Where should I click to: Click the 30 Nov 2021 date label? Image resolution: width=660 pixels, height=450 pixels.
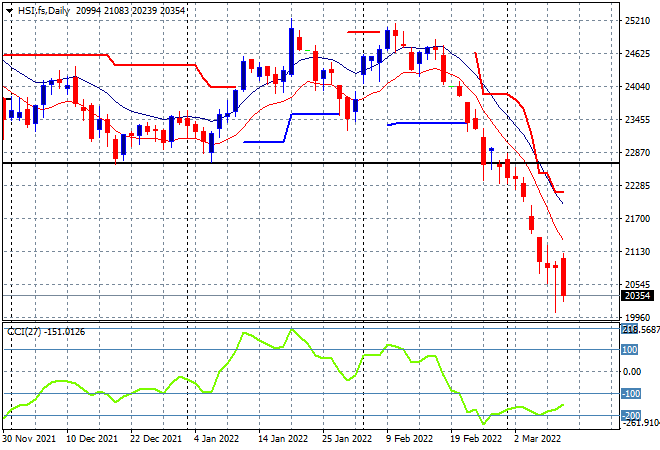click(x=29, y=439)
